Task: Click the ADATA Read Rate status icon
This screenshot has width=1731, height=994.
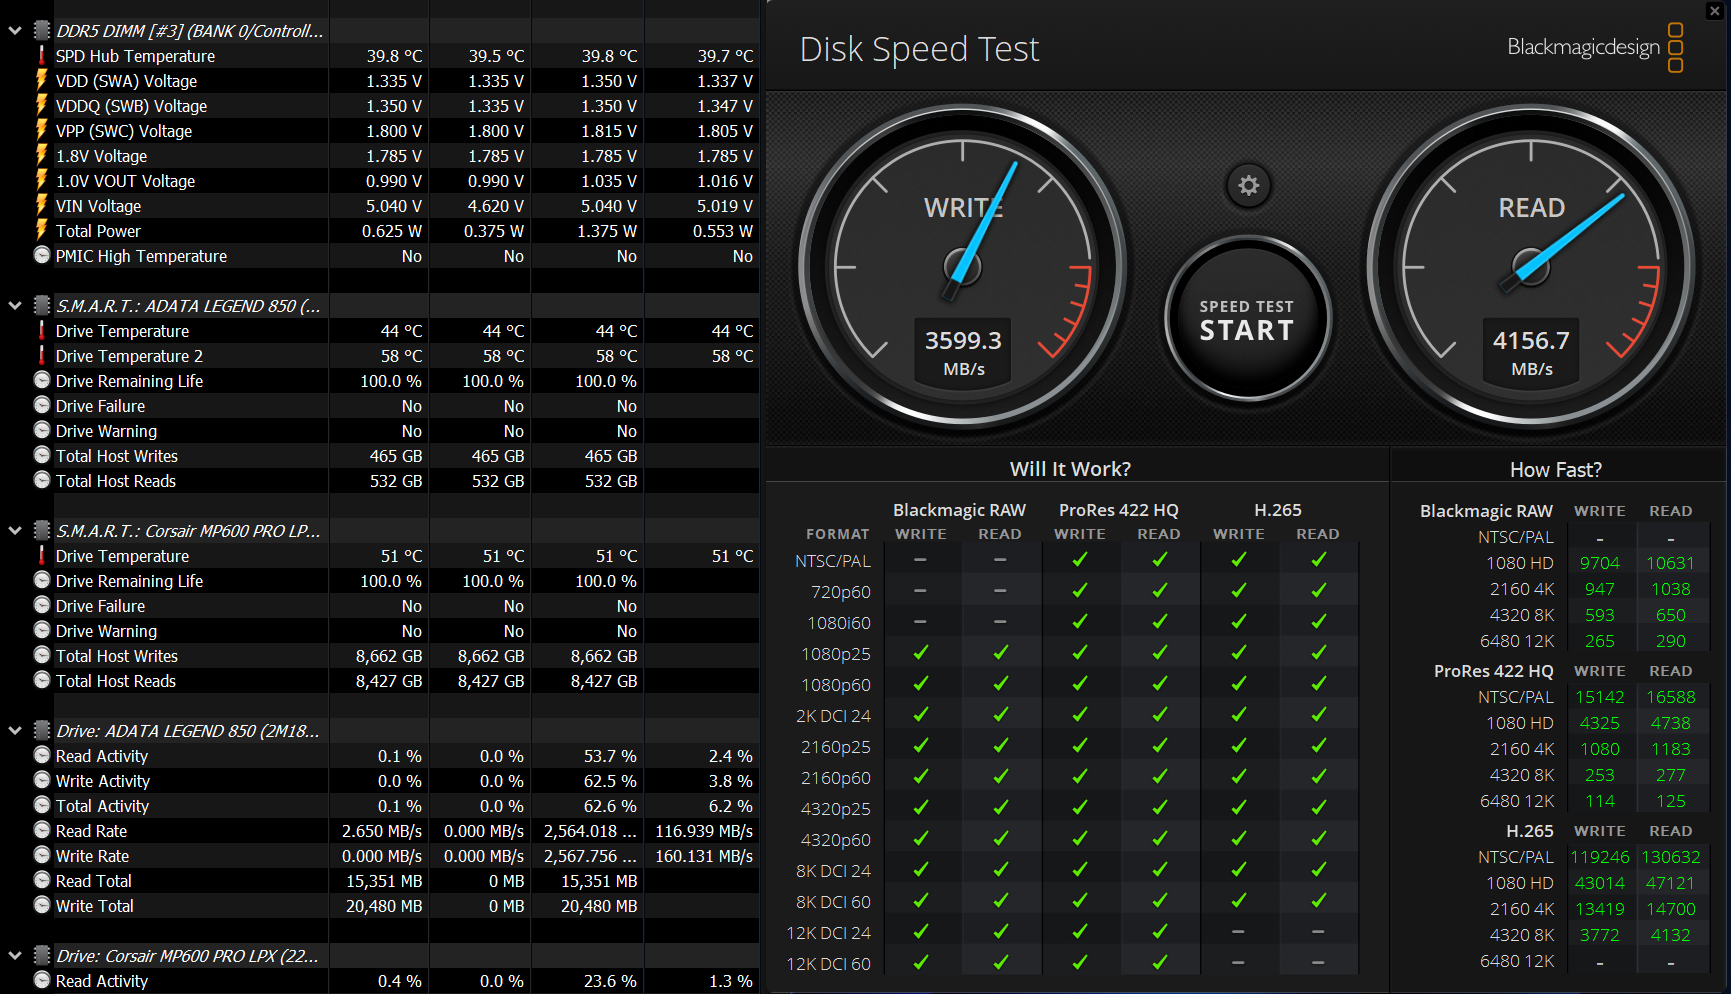Action: click(42, 830)
